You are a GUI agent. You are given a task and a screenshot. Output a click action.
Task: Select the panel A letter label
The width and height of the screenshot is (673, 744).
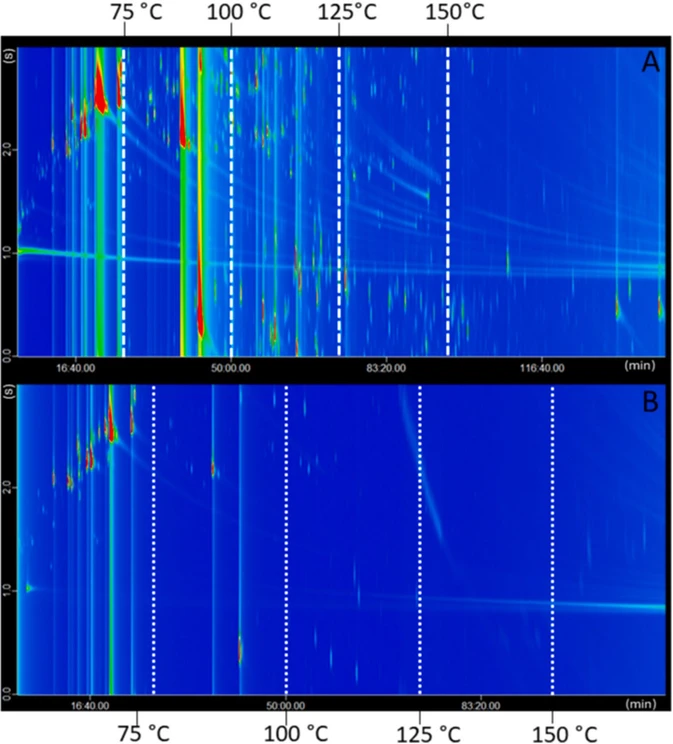(x=650, y=64)
